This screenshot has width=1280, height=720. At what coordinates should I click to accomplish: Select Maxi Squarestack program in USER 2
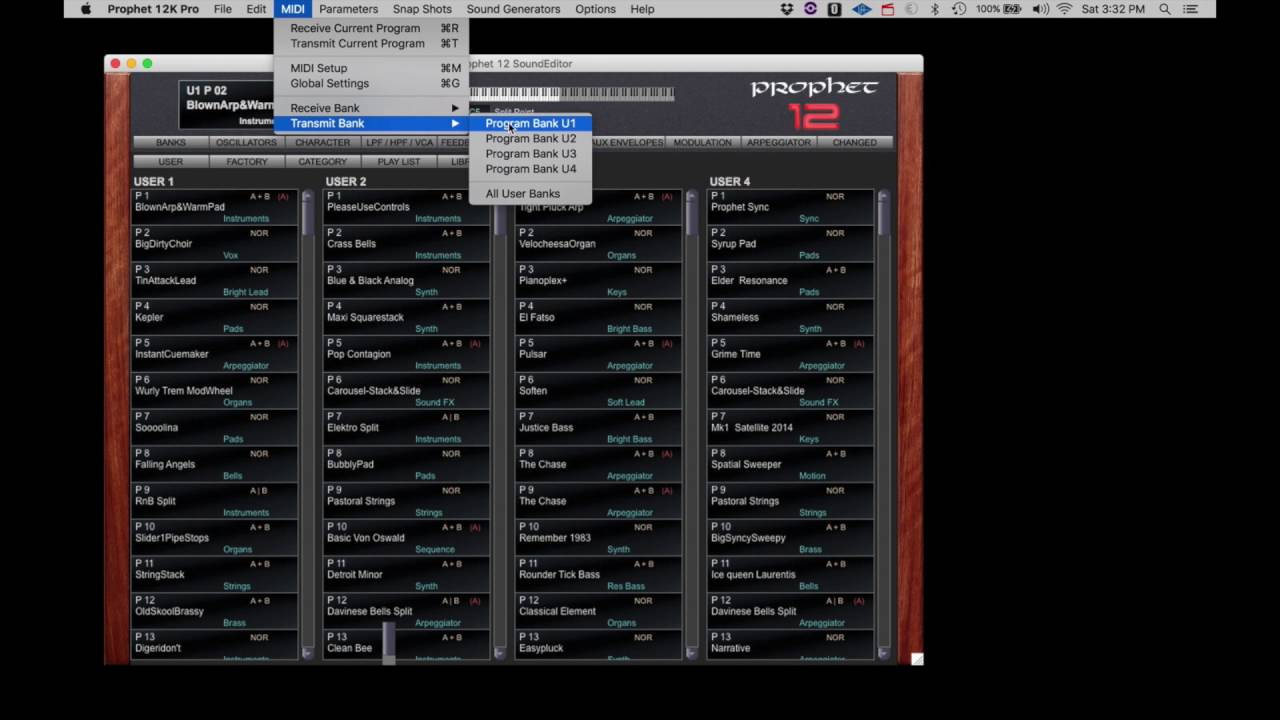click(407, 317)
